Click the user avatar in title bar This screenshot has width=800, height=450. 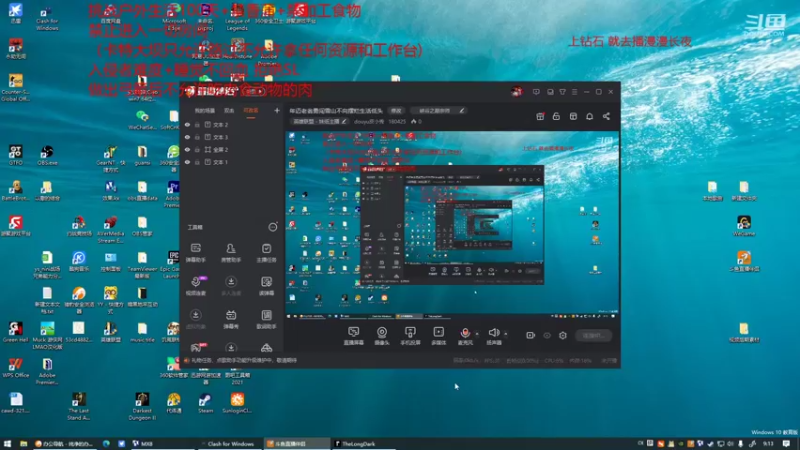tap(516, 92)
